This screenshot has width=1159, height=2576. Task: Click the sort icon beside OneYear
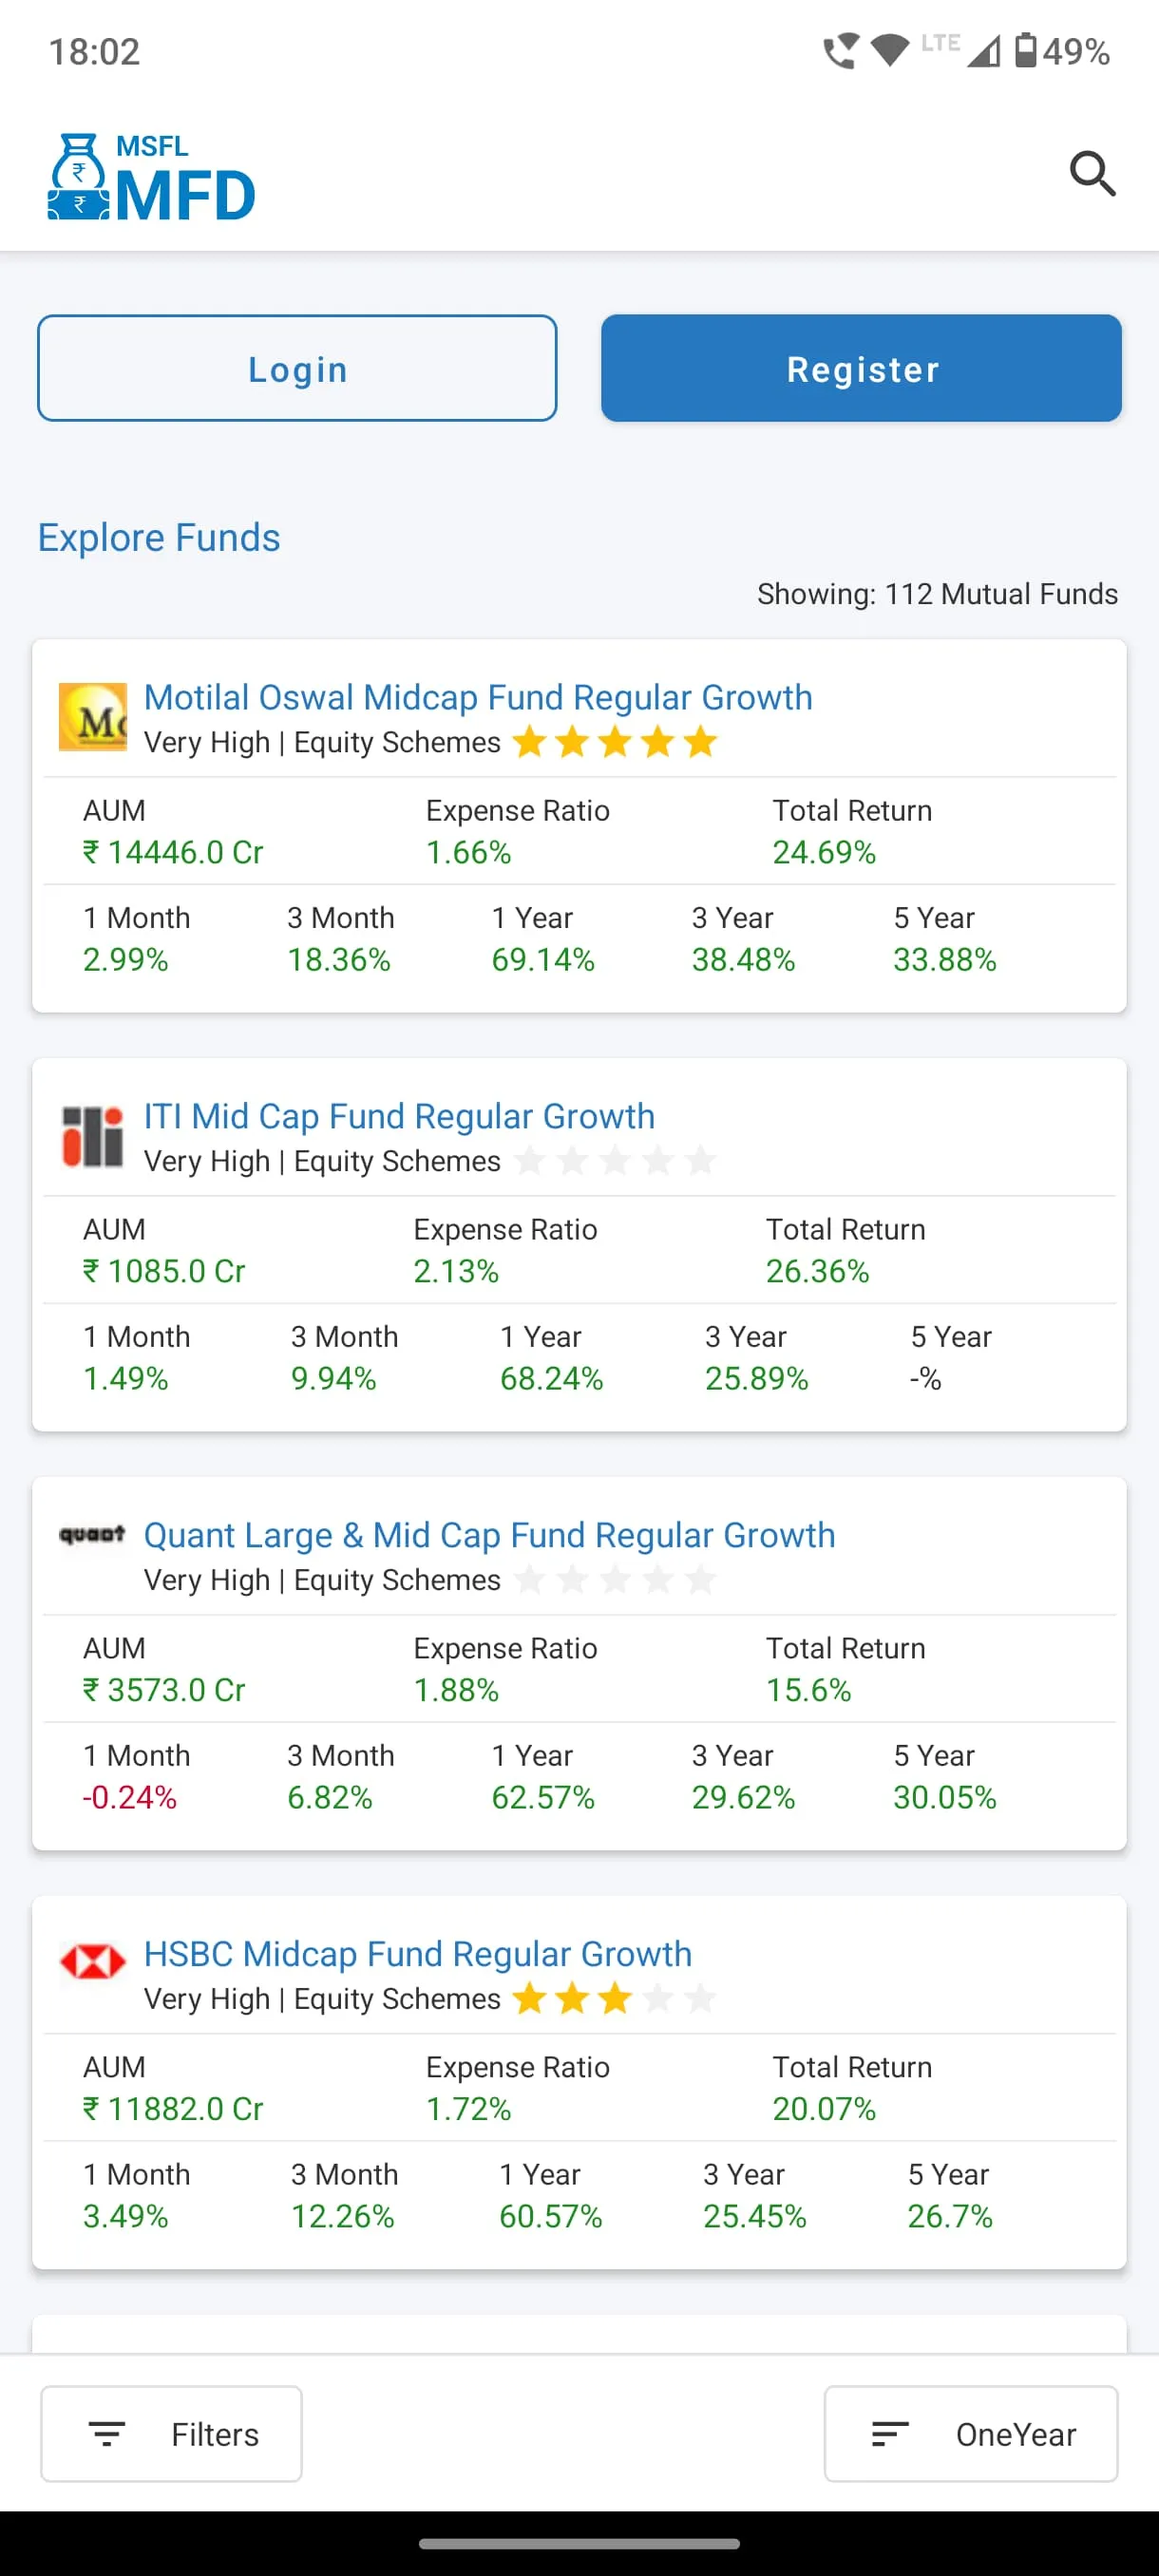[890, 2433]
